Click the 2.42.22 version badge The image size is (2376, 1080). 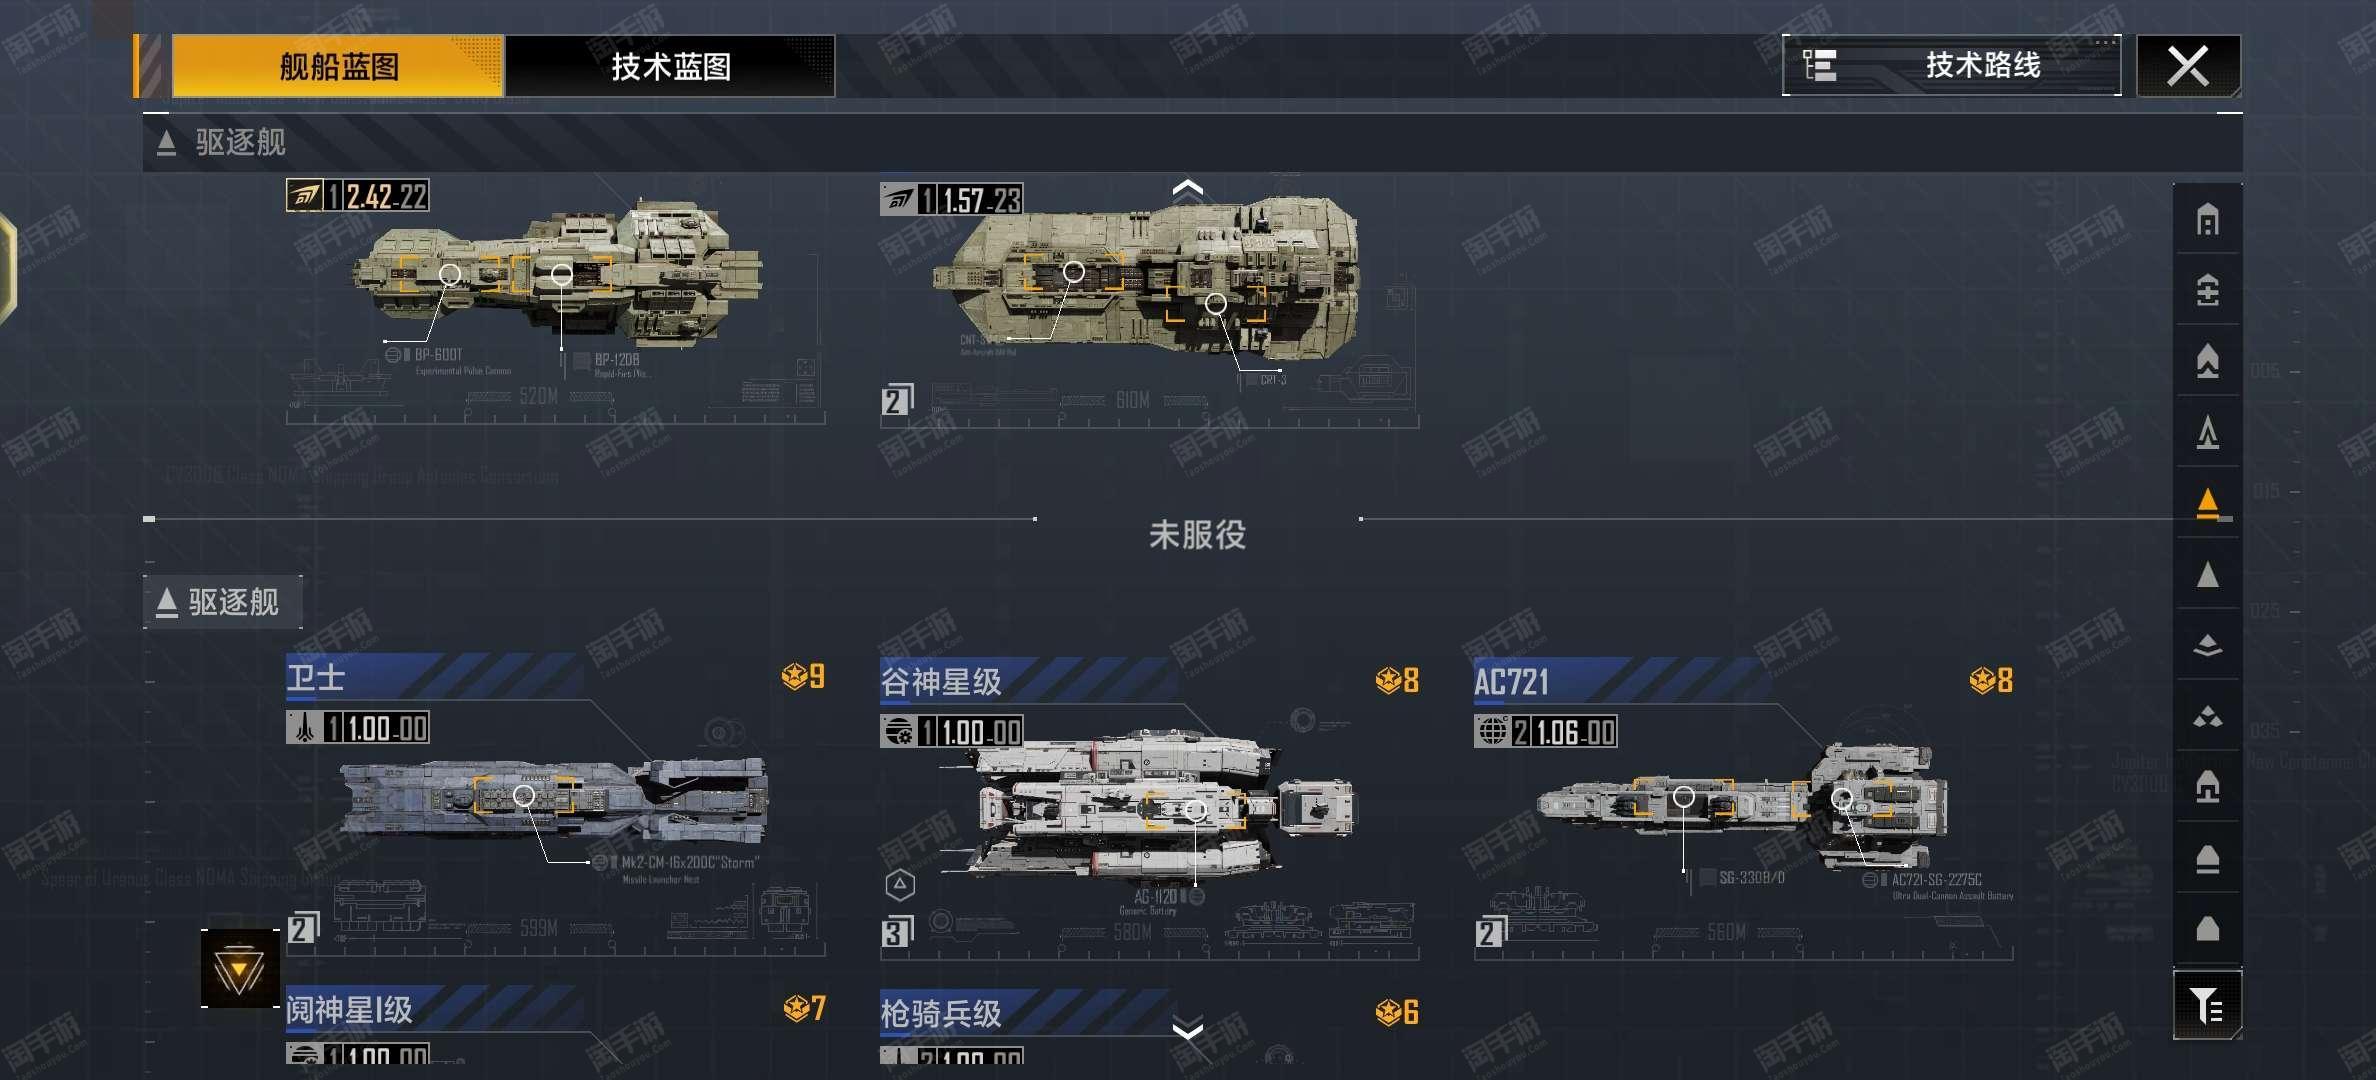tap(358, 196)
